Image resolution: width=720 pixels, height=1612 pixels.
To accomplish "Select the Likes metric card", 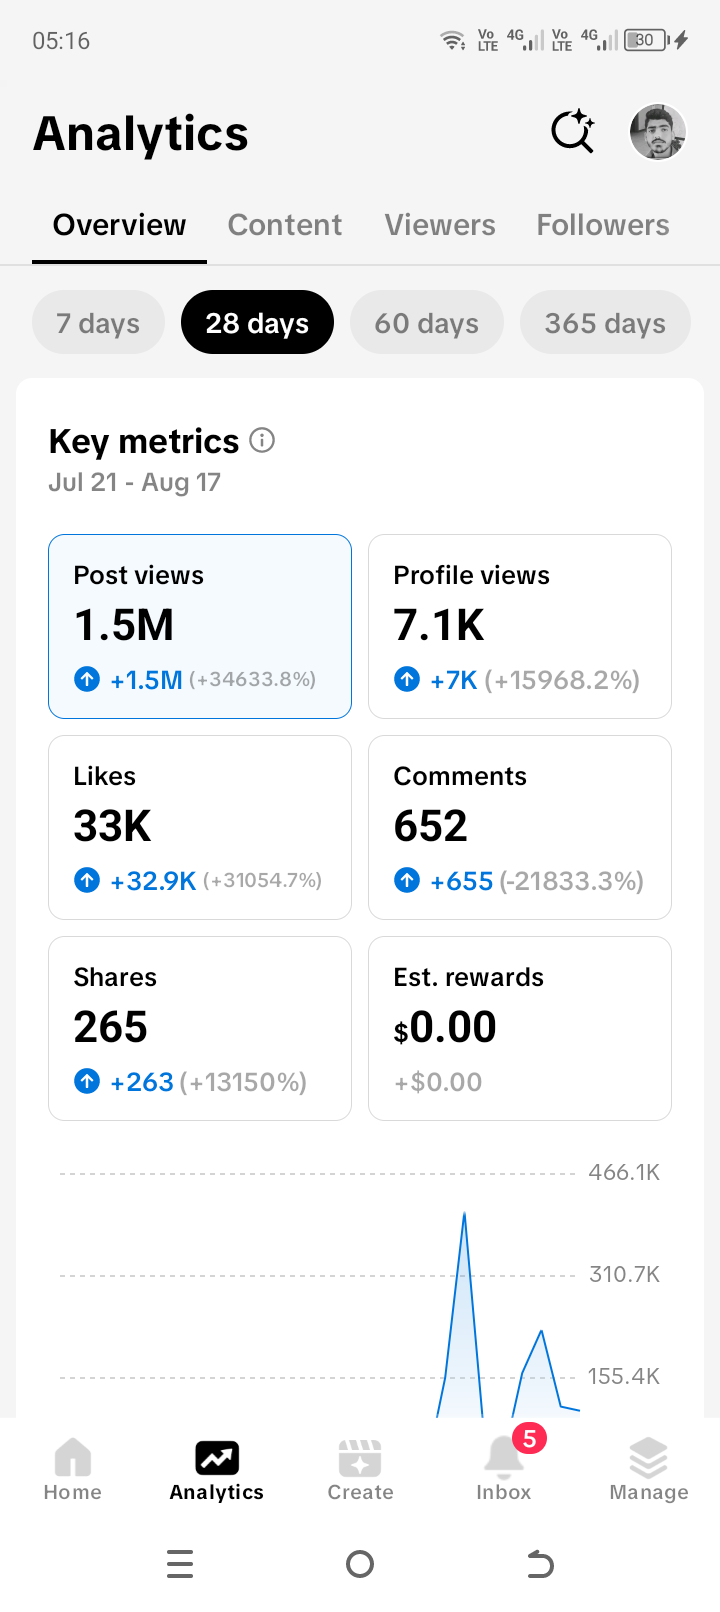I will (x=200, y=827).
